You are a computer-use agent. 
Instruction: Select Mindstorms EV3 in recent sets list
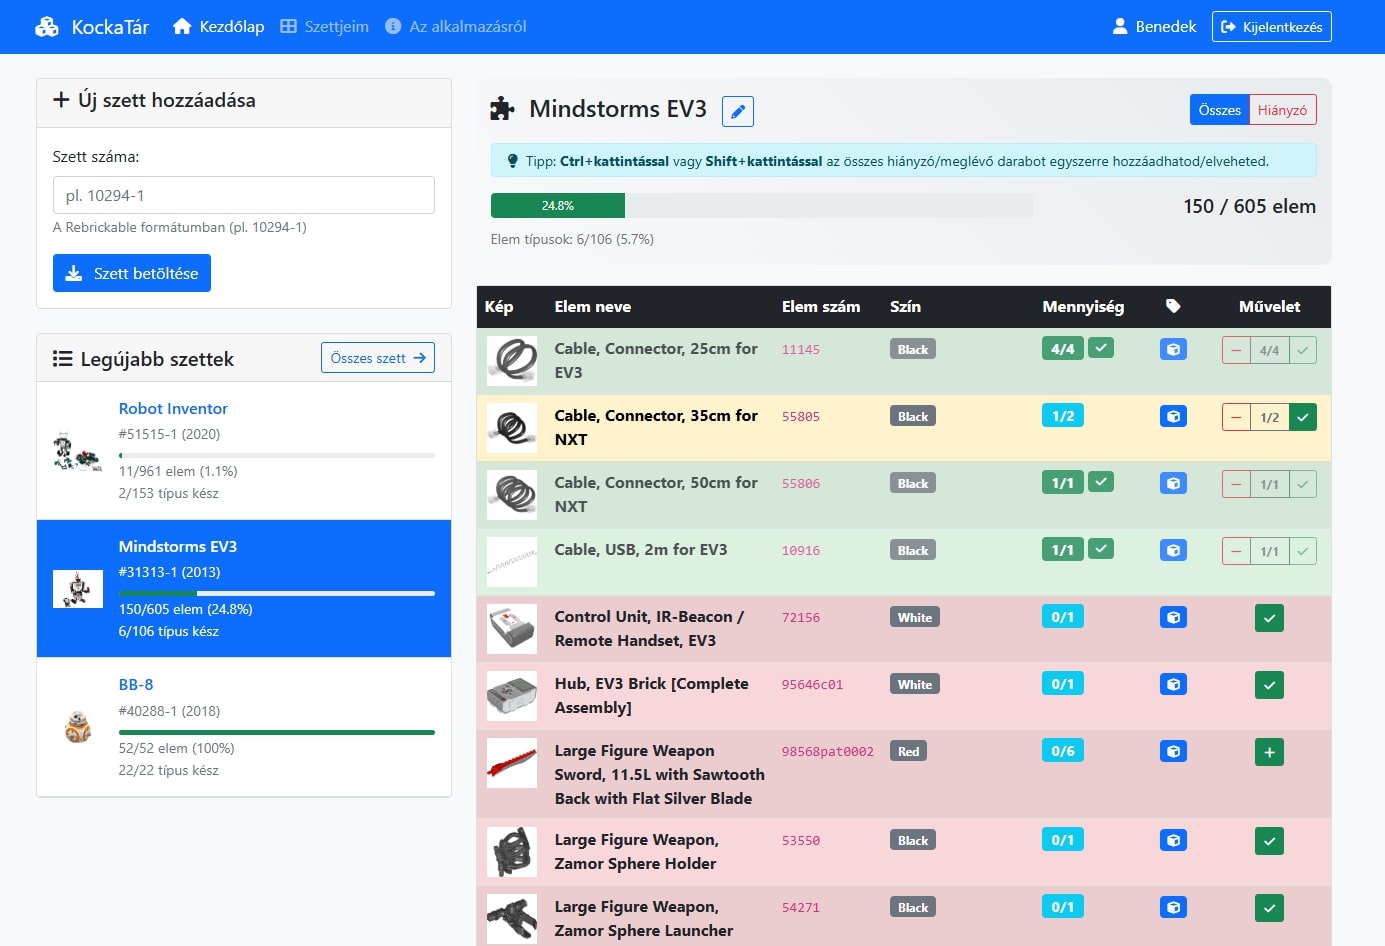tap(244, 588)
